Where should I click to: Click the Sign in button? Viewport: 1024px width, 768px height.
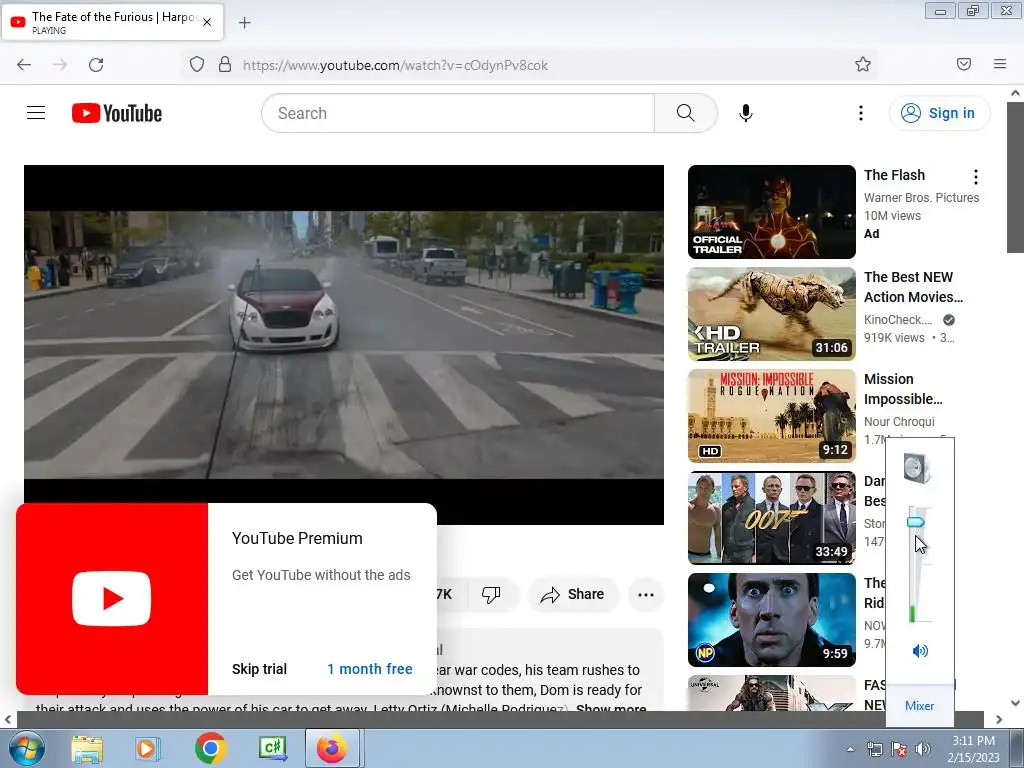[x=939, y=113]
